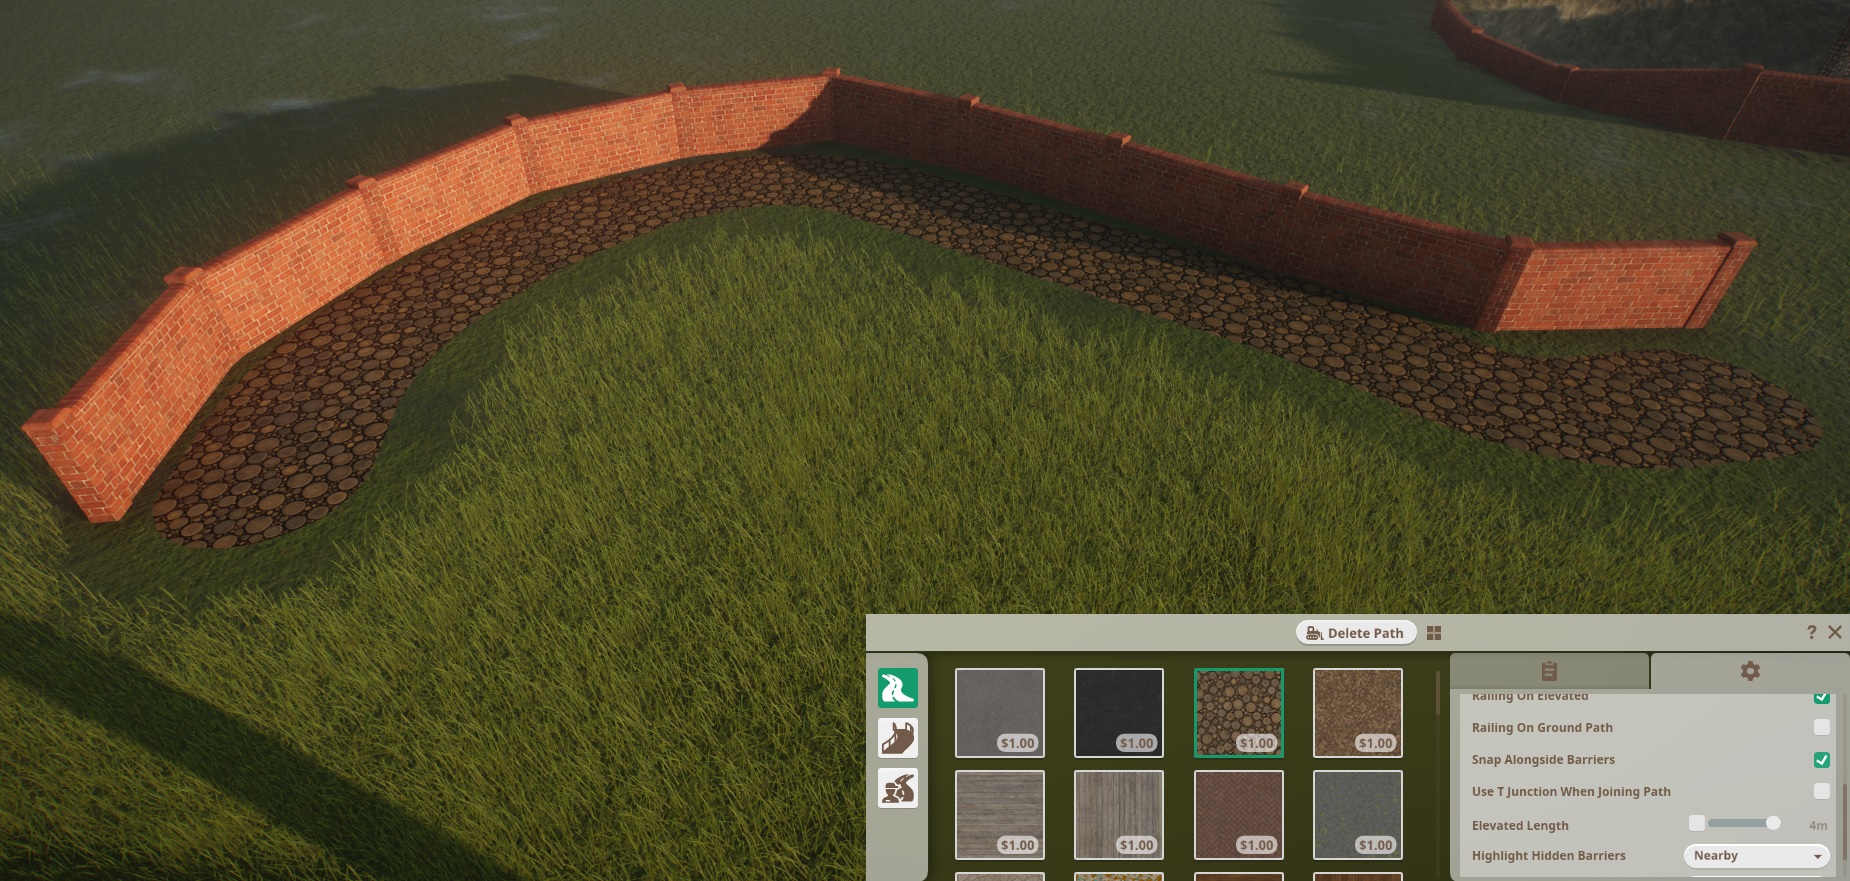Screen dimensions: 1850x881
Task: Click the Delete Path button
Action: pos(1356,633)
